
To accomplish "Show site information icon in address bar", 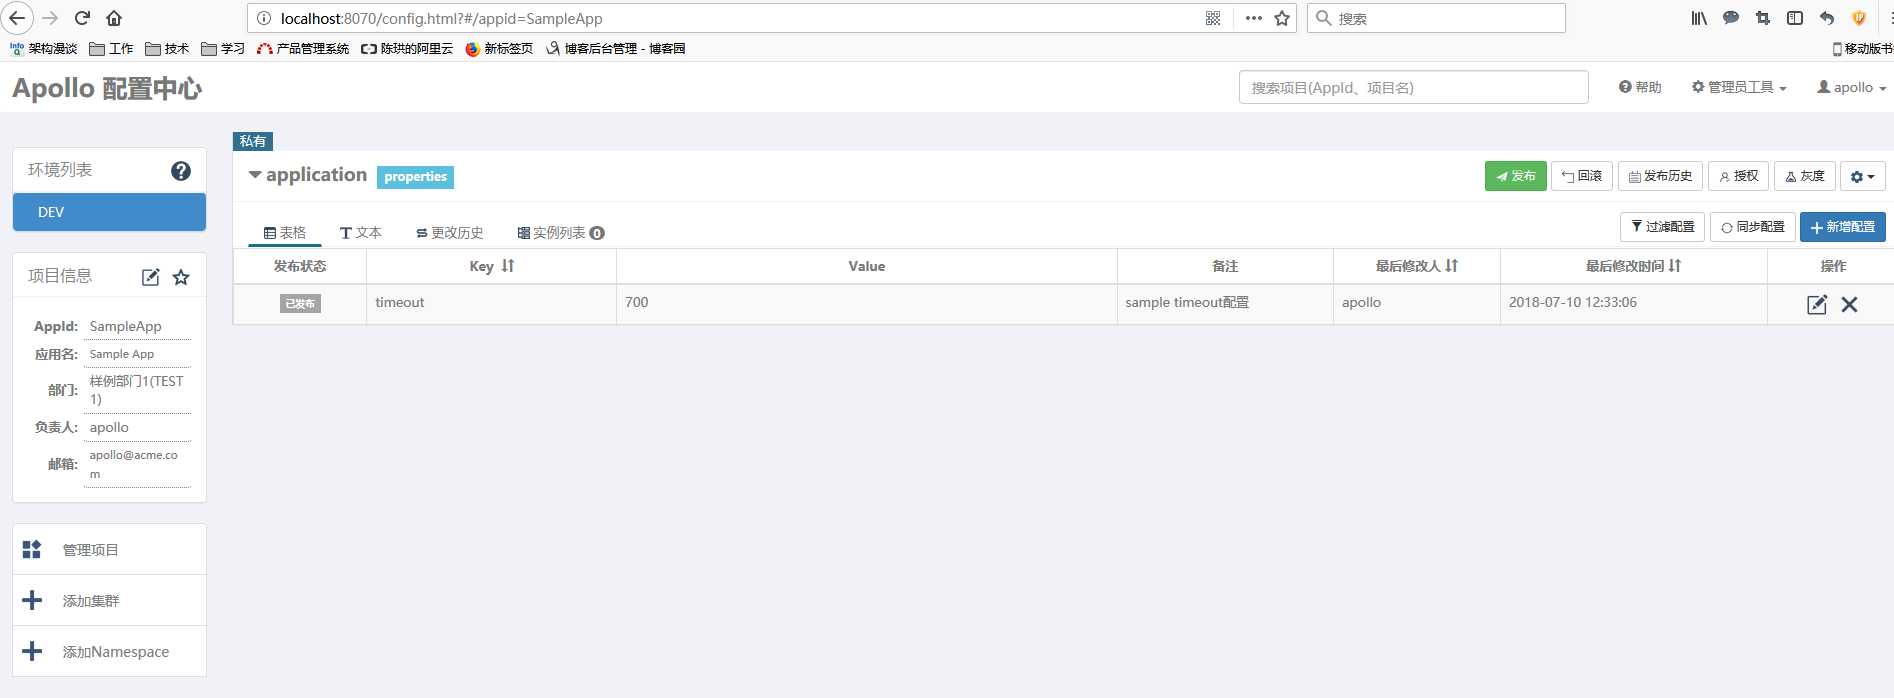I will pos(264,18).
